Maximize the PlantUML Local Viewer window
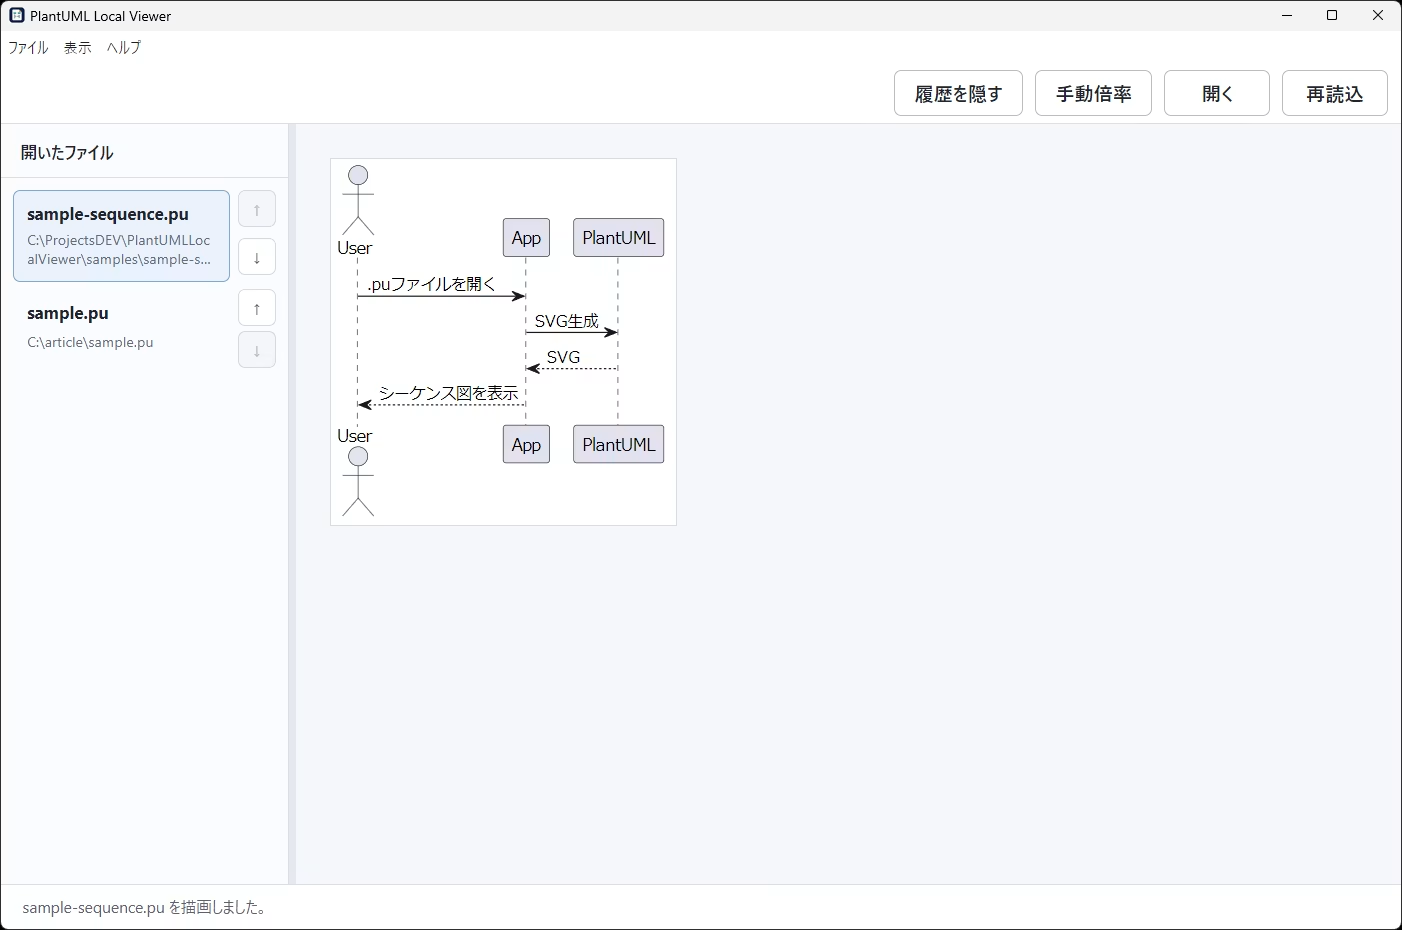1402x930 pixels. [x=1332, y=15]
